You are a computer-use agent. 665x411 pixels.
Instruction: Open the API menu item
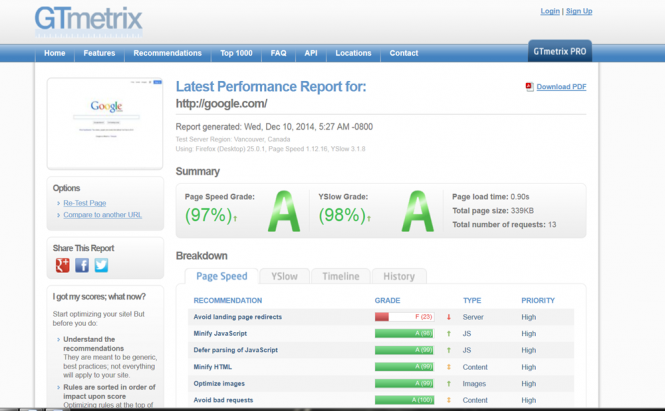coord(311,53)
